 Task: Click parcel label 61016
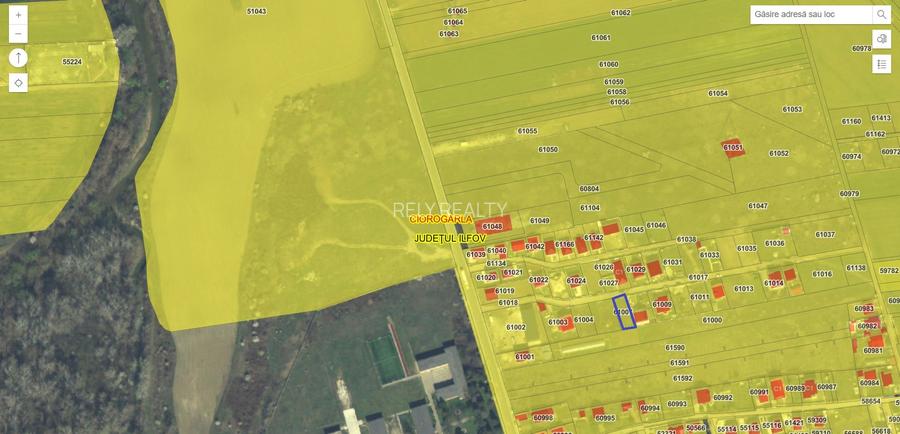822,274
